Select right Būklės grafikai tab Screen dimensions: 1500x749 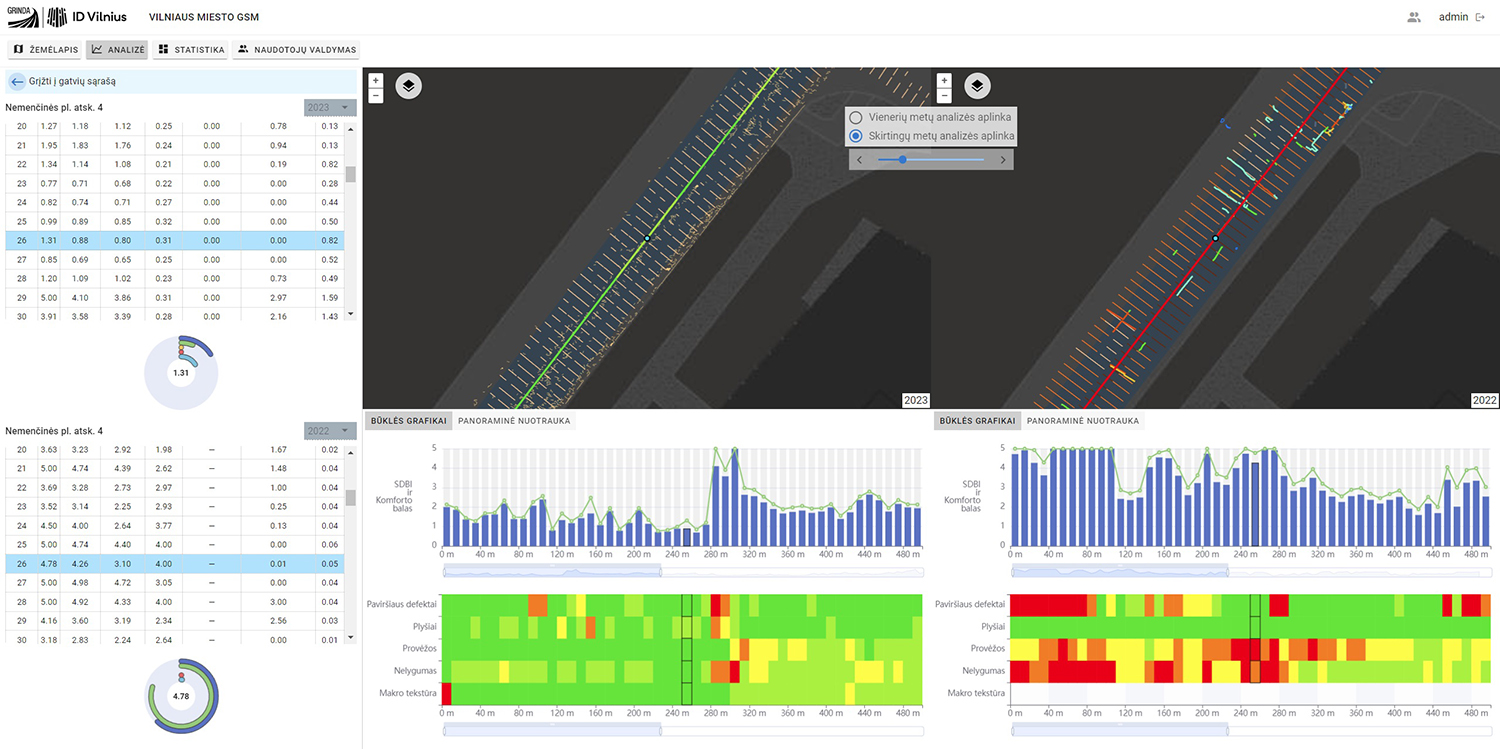coord(978,421)
